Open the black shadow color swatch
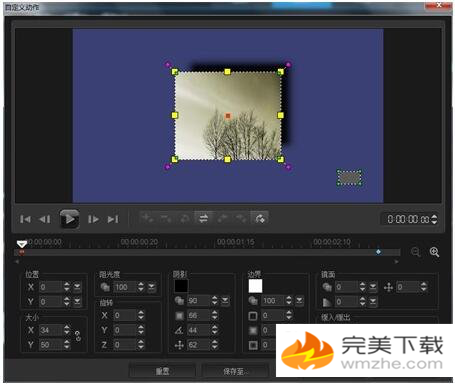Viewport: 455px width, 385px height. tap(181, 286)
